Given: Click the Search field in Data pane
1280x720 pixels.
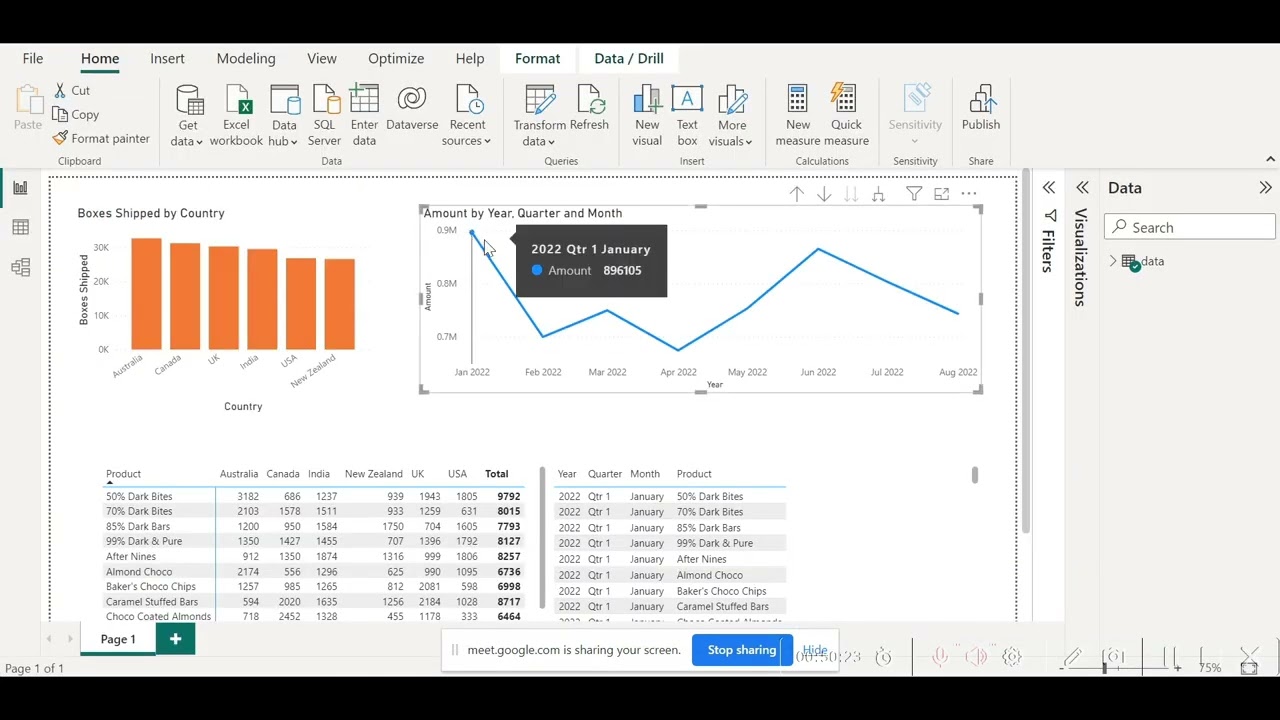Looking at the screenshot, I should [1190, 227].
